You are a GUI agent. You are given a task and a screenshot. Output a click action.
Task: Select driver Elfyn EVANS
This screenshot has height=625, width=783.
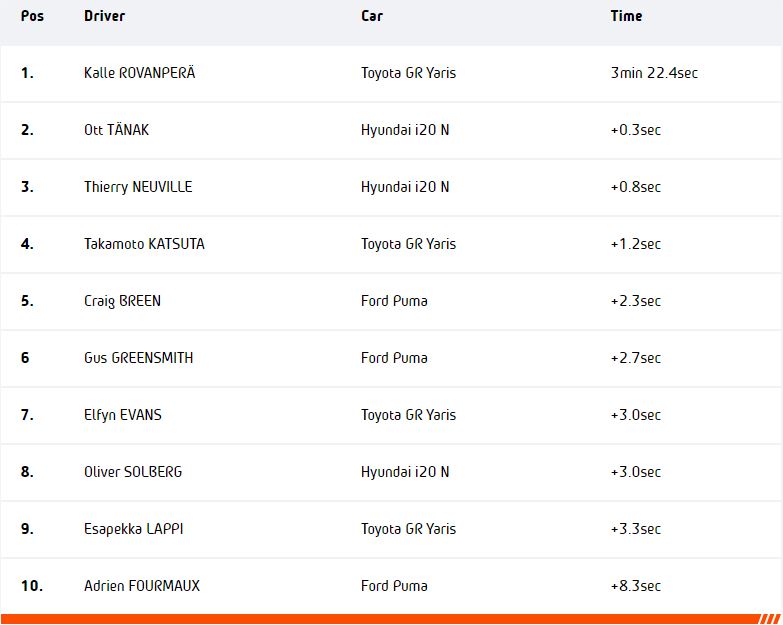coord(122,415)
